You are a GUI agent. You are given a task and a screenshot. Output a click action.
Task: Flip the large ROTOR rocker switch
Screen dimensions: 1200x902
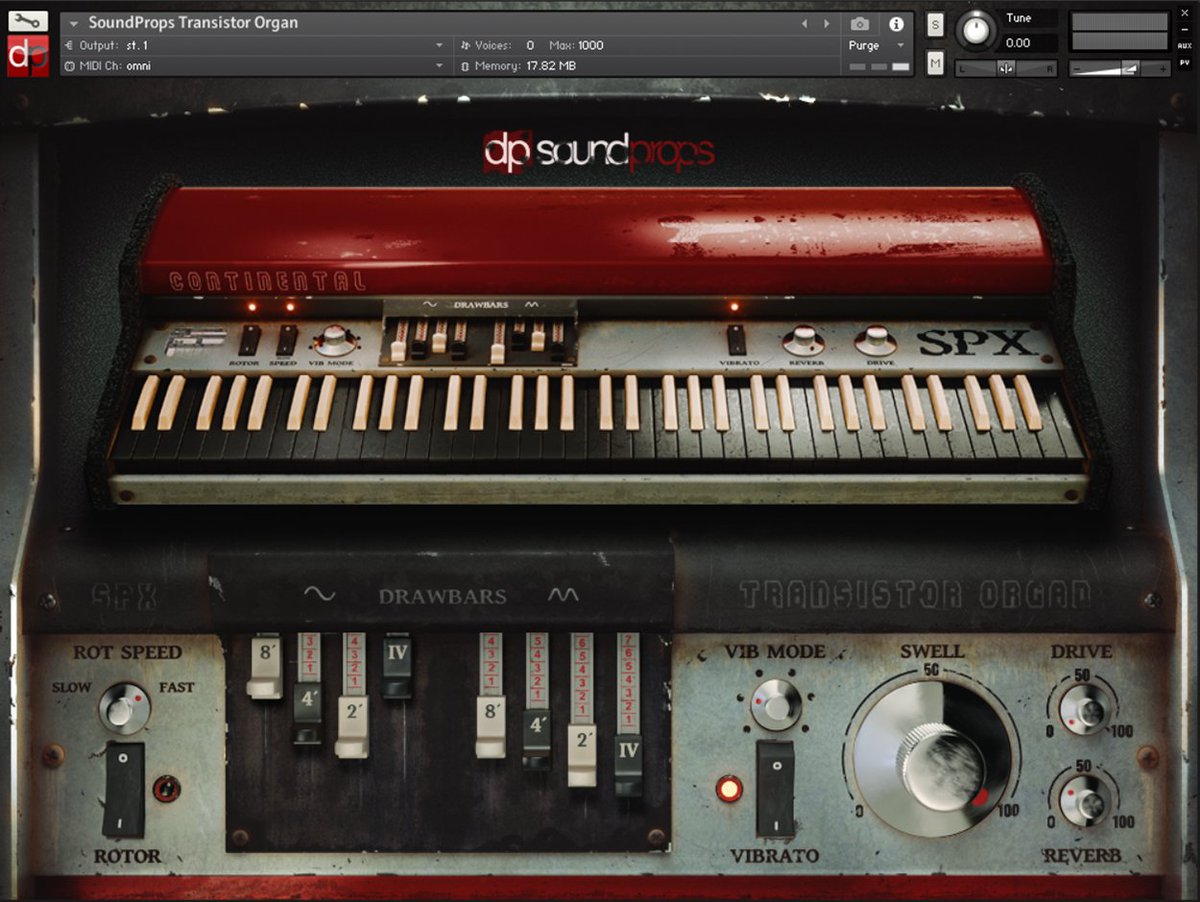(x=124, y=789)
